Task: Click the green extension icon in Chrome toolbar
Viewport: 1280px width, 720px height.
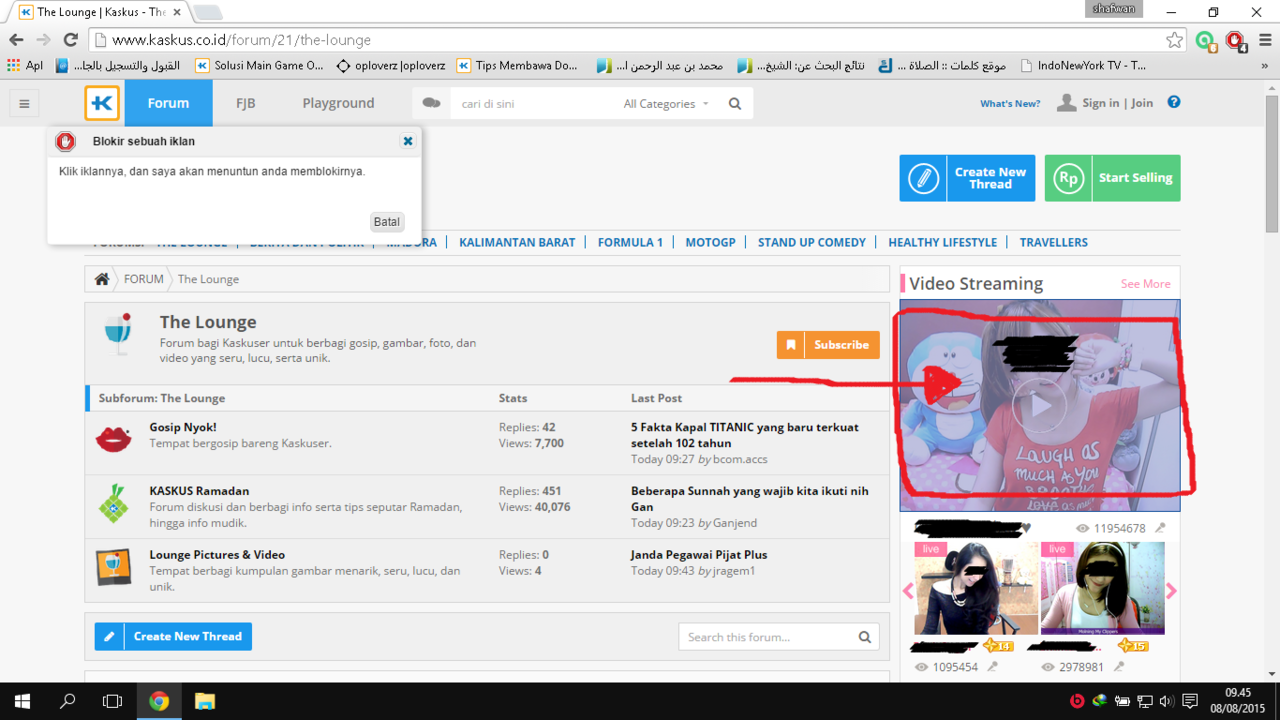Action: pyautogui.click(x=1206, y=41)
